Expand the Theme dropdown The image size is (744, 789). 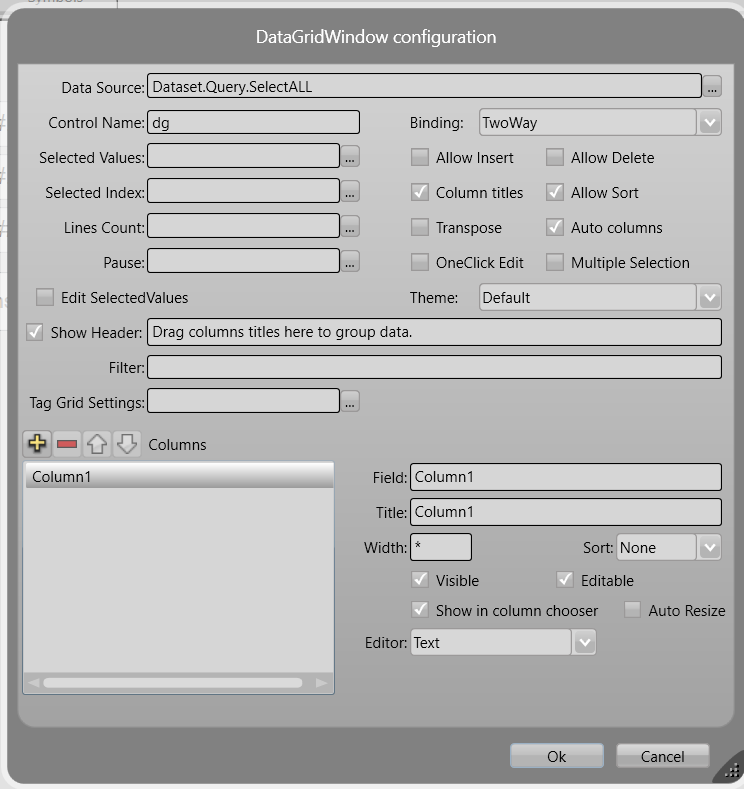click(x=709, y=298)
